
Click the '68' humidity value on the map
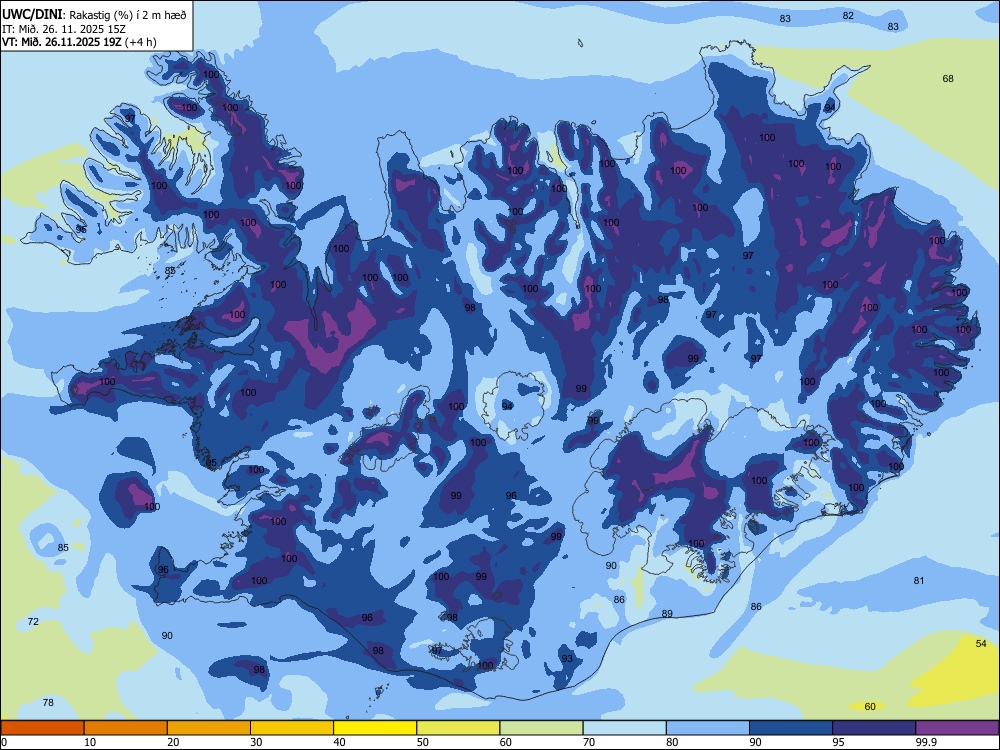pos(948,78)
